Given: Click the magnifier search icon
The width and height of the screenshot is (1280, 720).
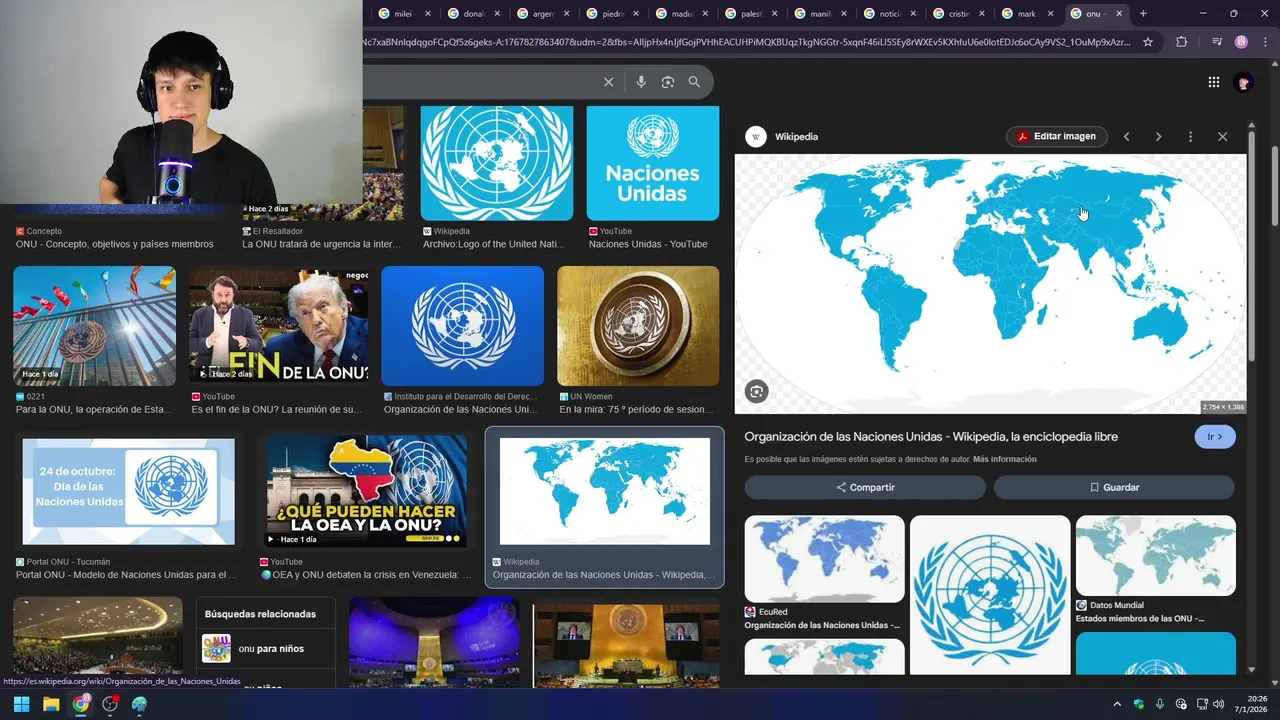Looking at the screenshot, I should click(x=694, y=82).
